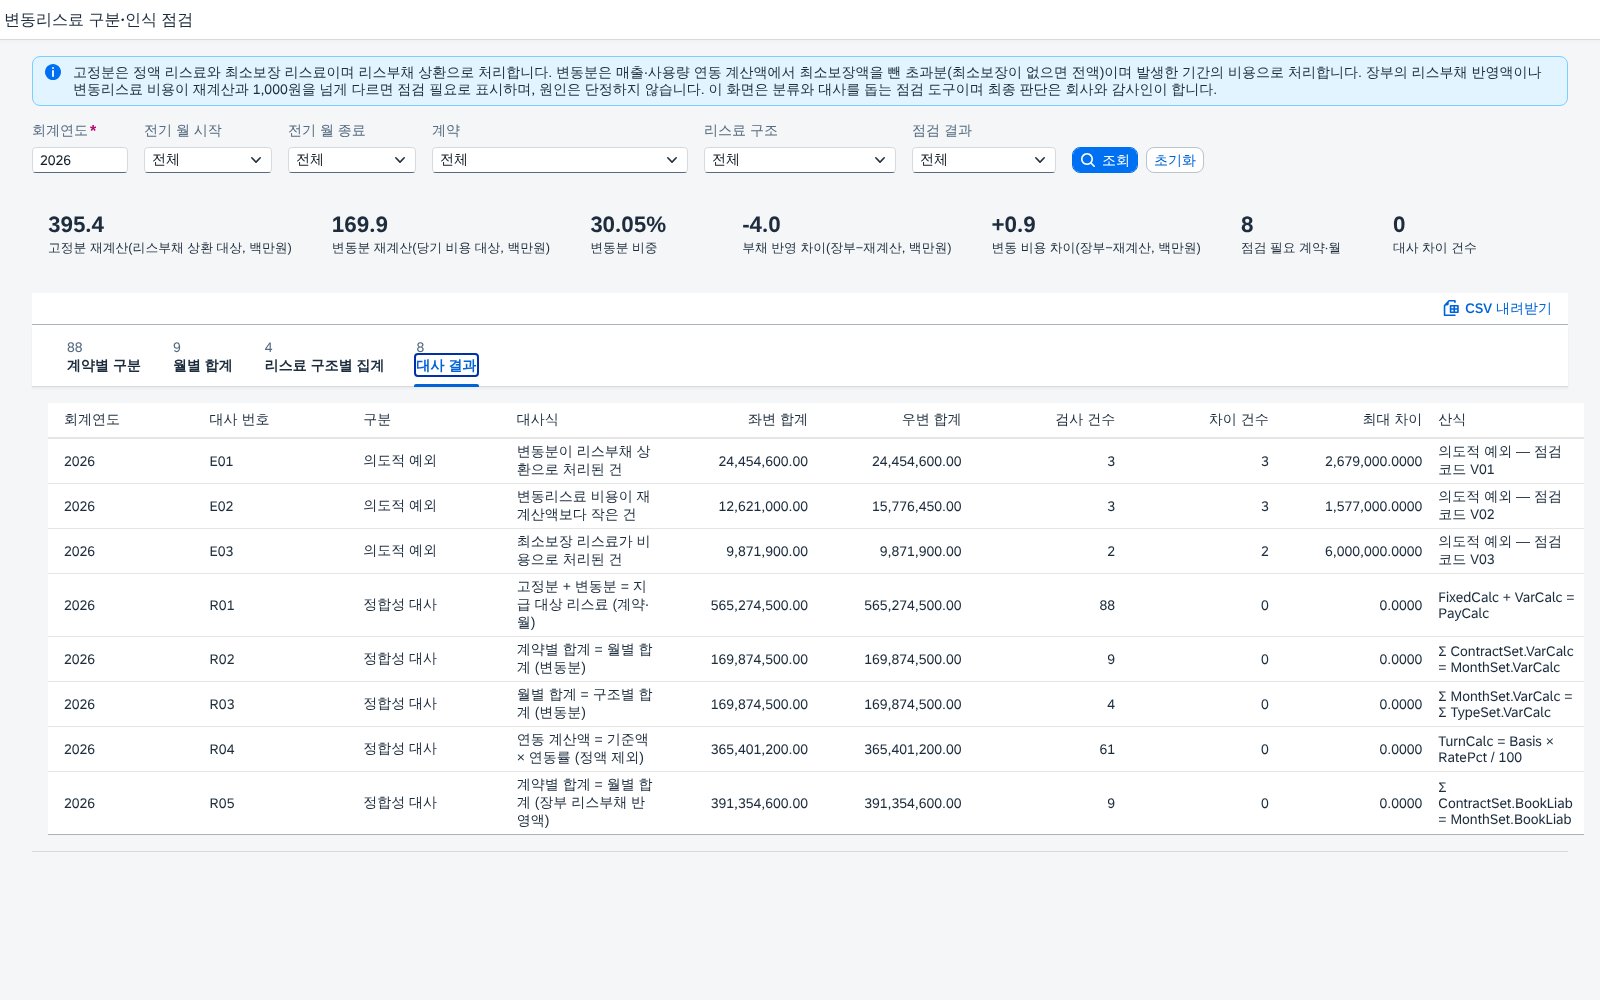The height and width of the screenshot is (1000, 1600).
Task: Click the 169.9 변동분 재계산 KPI value
Action: point(360,225)
